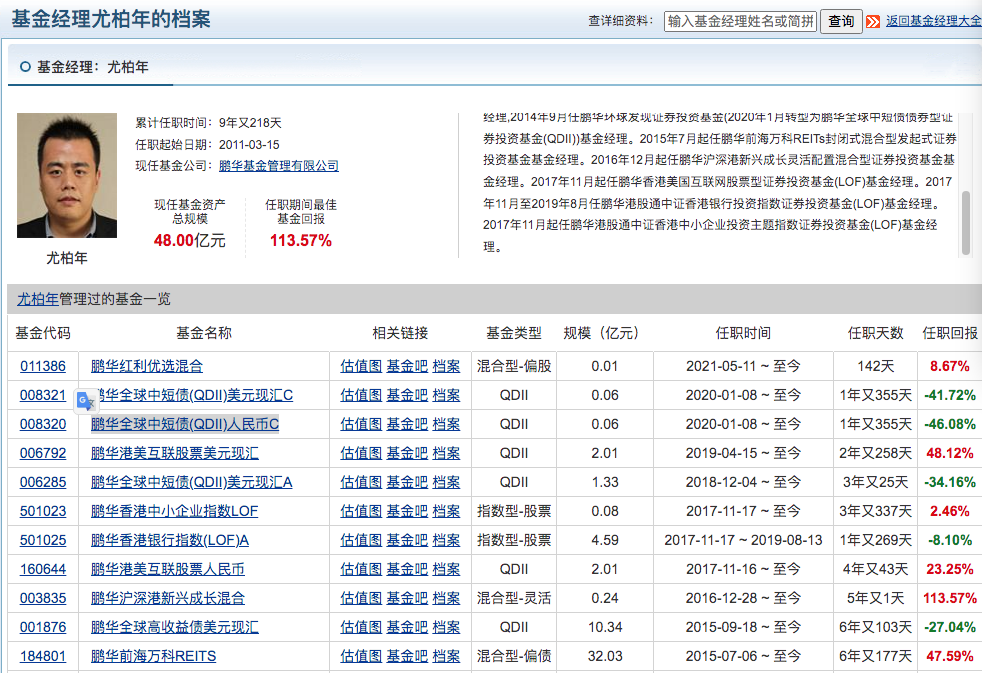Open fund code 006285
Image resolution: width=982 pixels, height=673 pixels.
click(x=43, y=483)
